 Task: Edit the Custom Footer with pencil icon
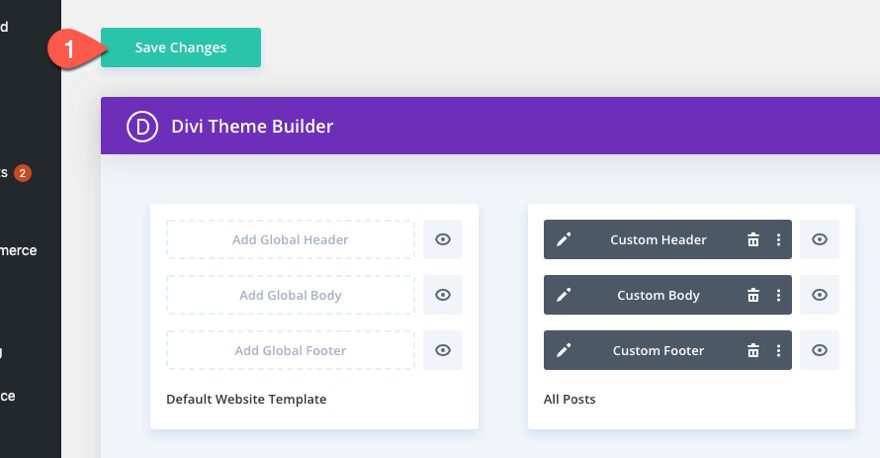[564, 351]
